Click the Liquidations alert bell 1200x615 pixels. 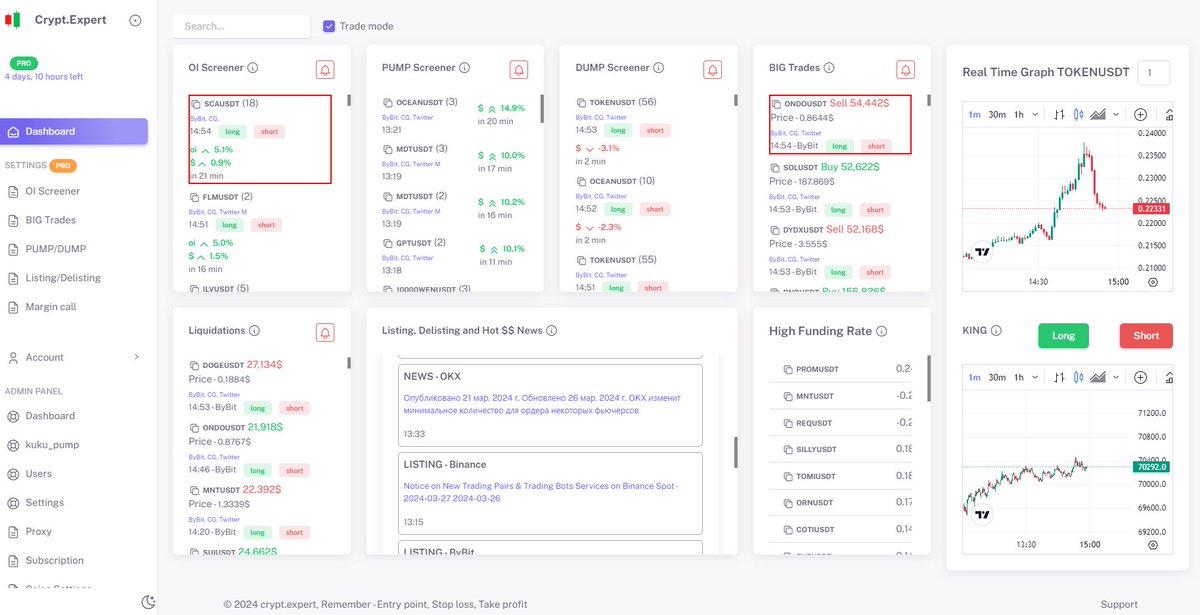click(325, 332)
